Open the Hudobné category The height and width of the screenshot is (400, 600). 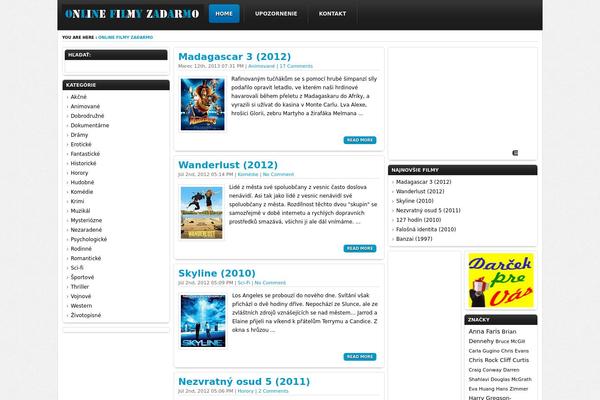point(82,182)
